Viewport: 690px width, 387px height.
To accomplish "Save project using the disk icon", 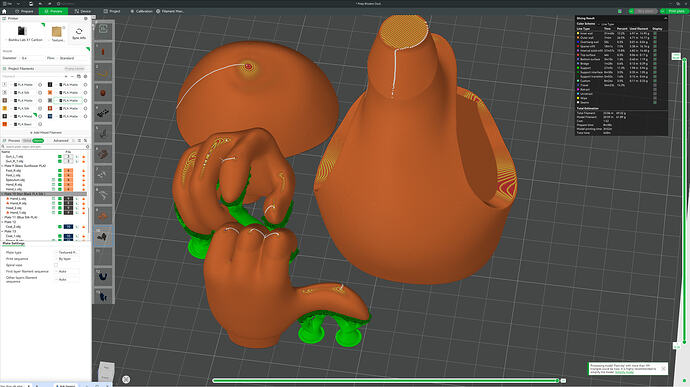I will pos(30,4).
